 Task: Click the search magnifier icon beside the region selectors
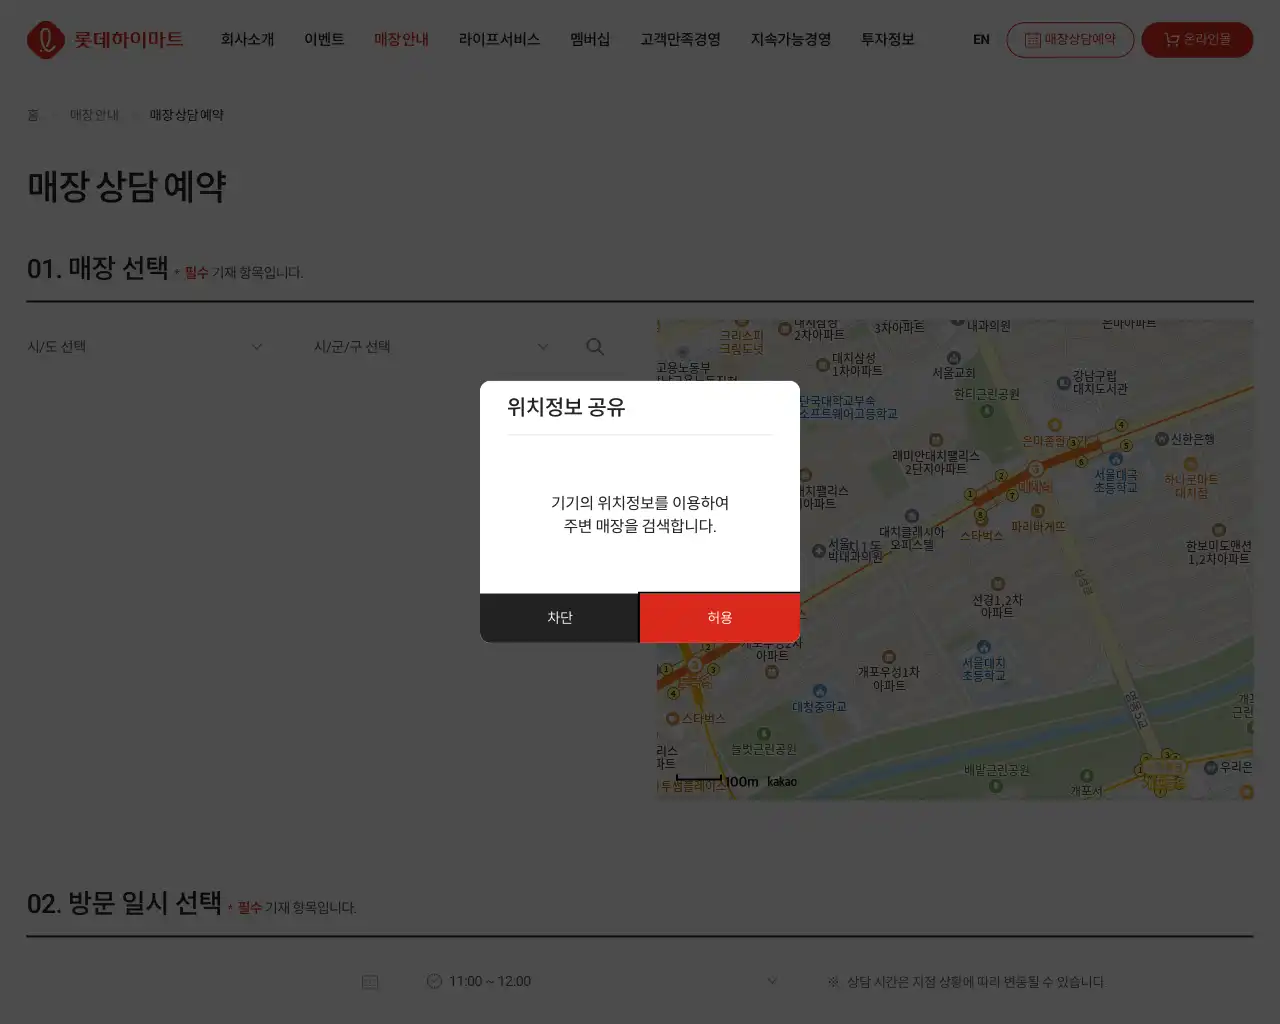[595, 346]
